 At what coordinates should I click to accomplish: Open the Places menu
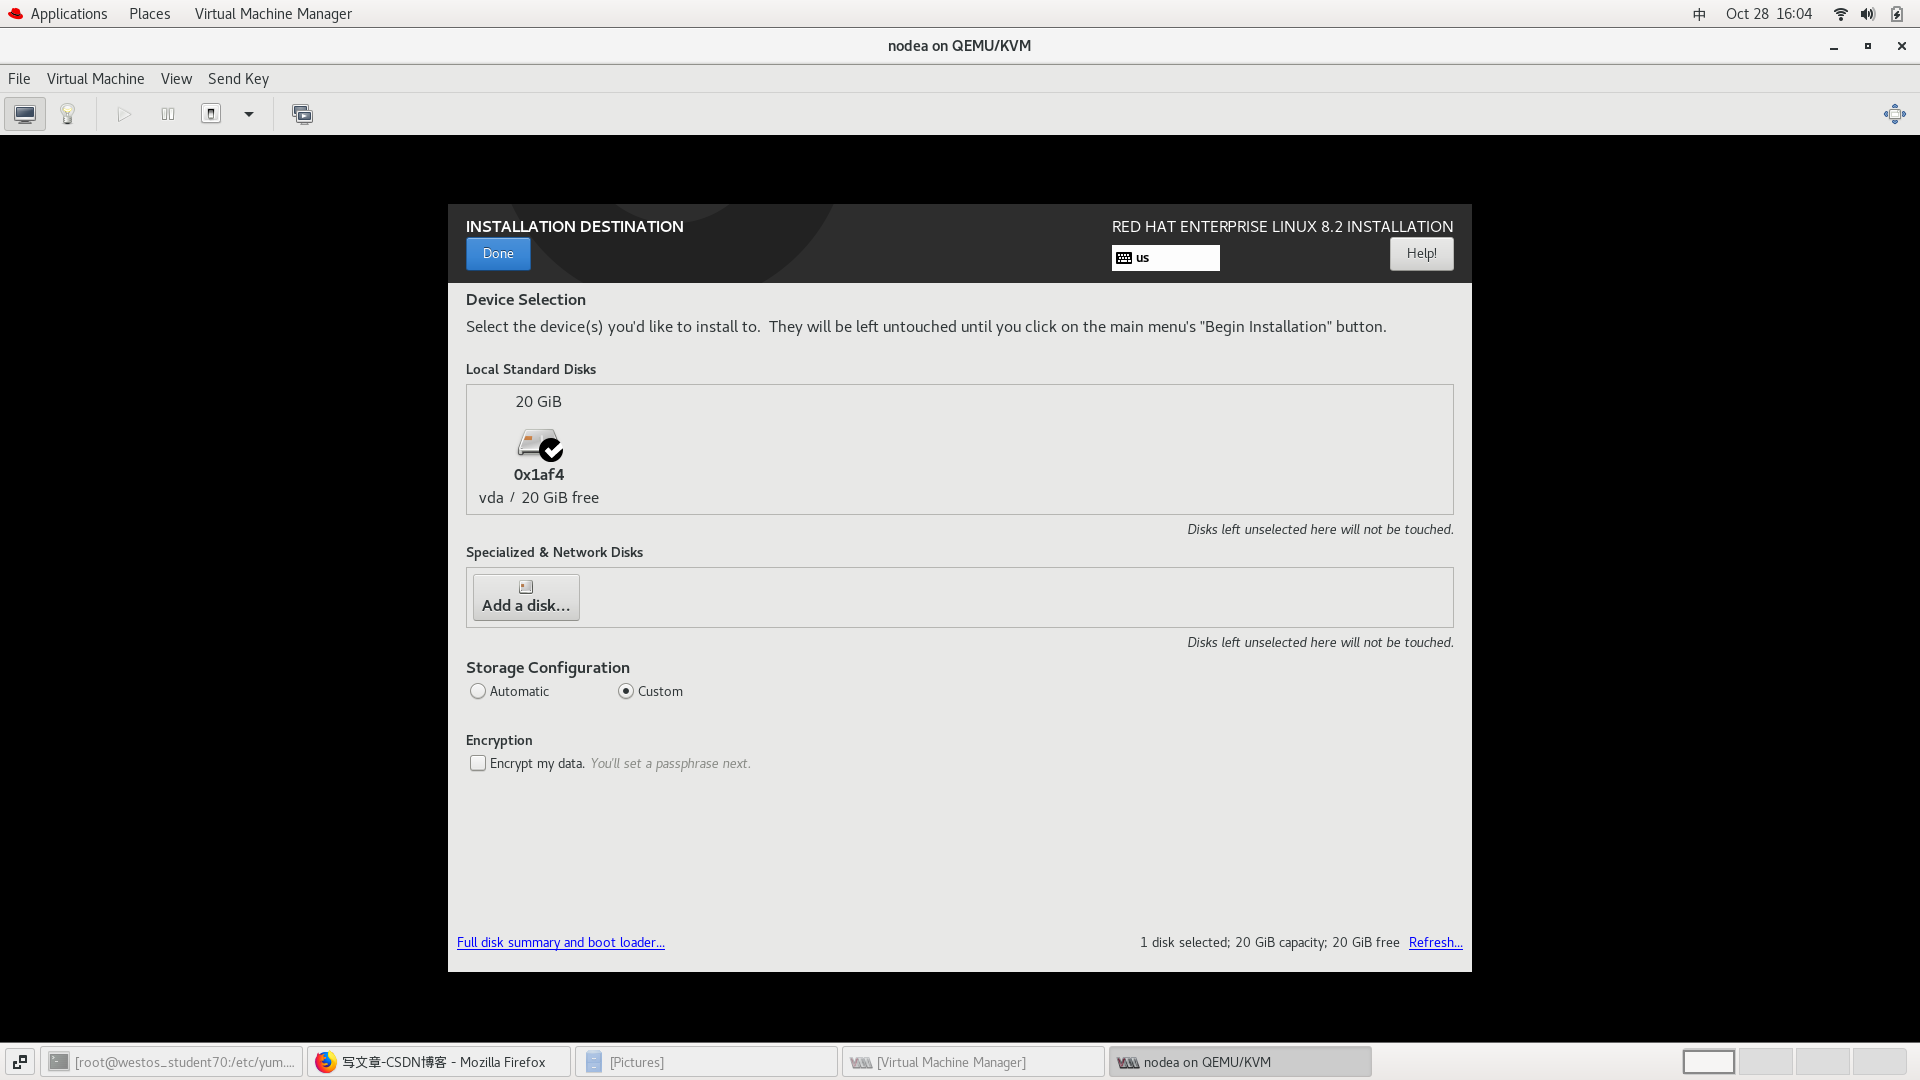click(x=149, y=14)
